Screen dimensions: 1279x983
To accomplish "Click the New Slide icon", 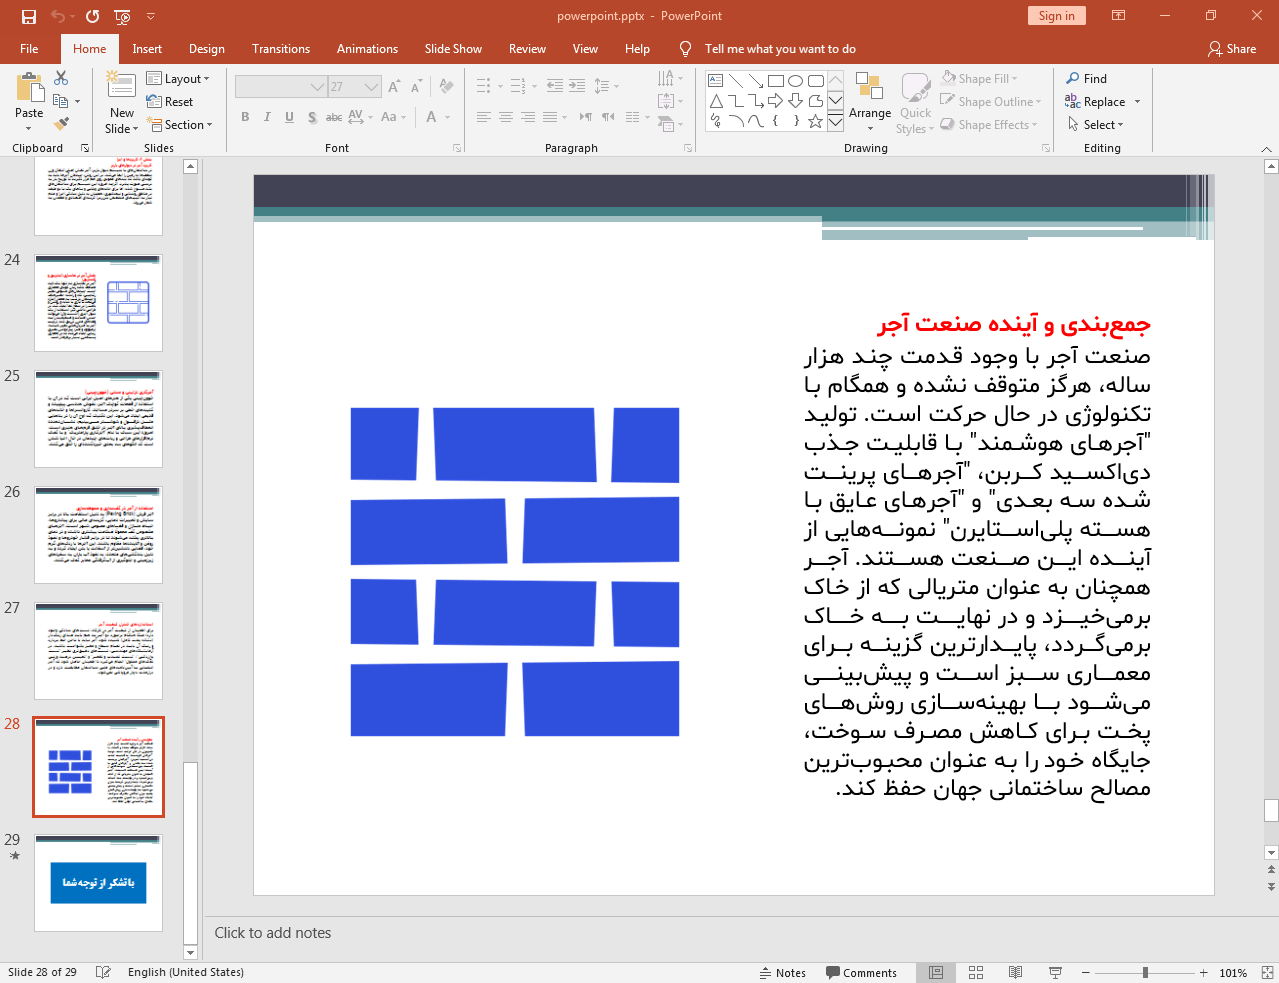I will (x=121, y=87).
